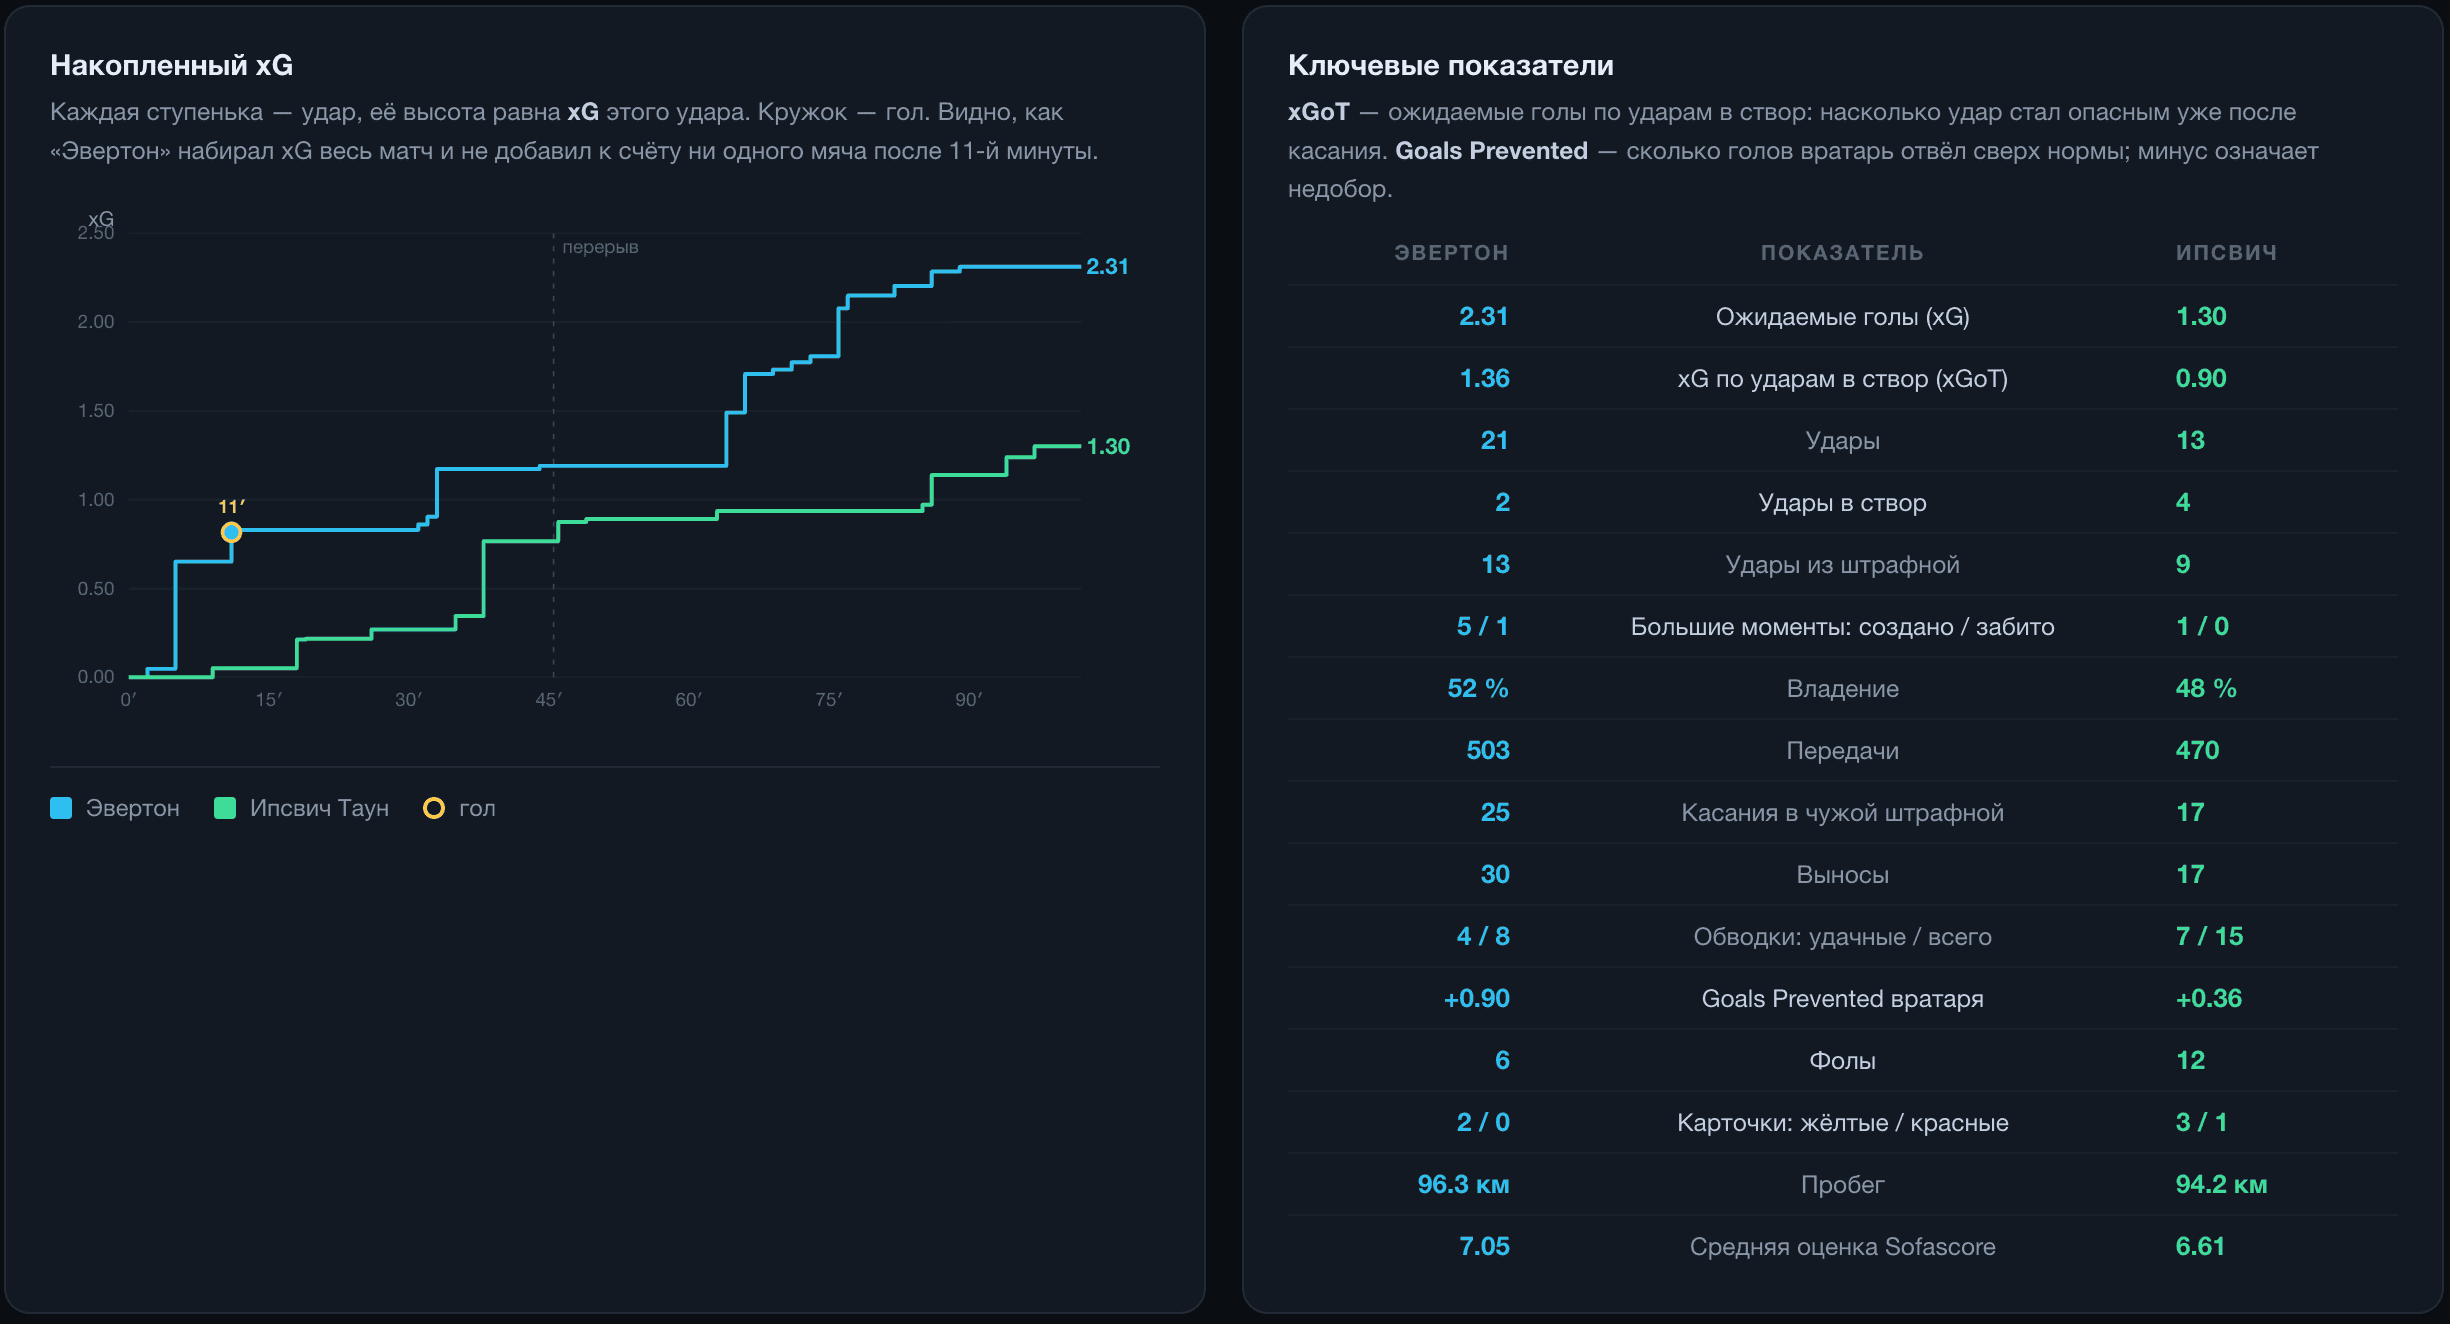Click the Касания в чужой штрафной label
Screen dimensions: 2450x1324
coord(1842,813)
